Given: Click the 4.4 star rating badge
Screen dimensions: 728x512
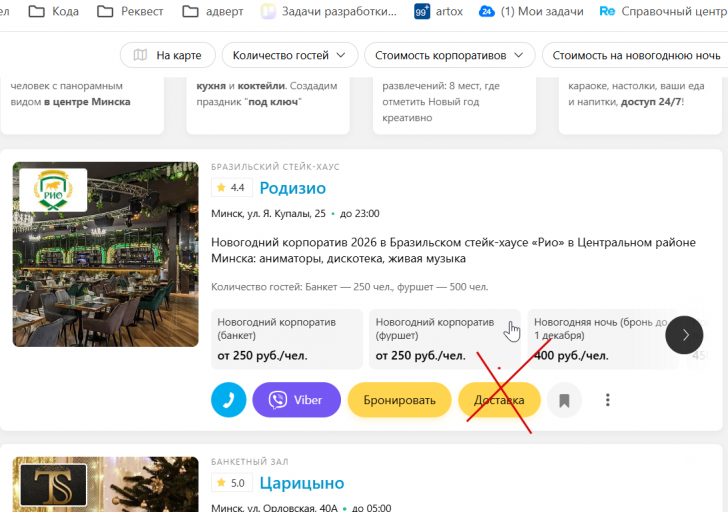Looking at the screenshot, I should [x=232, y=188].
